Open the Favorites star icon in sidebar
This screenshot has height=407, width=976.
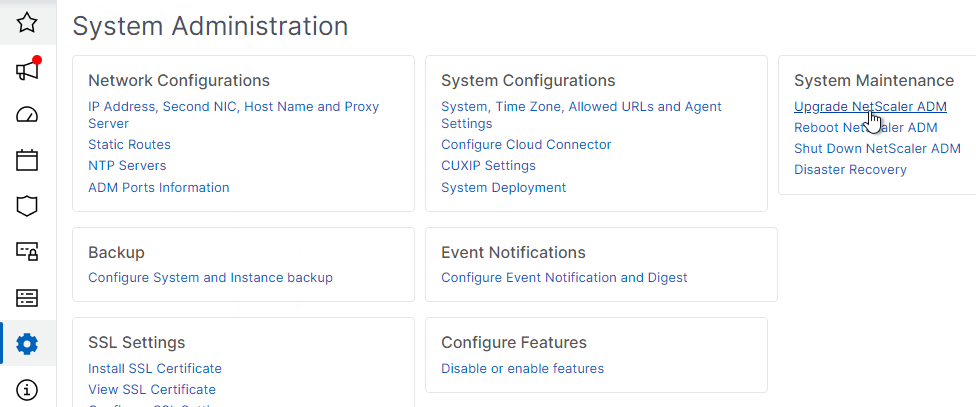pyautogui.click(x=27, y=23)
